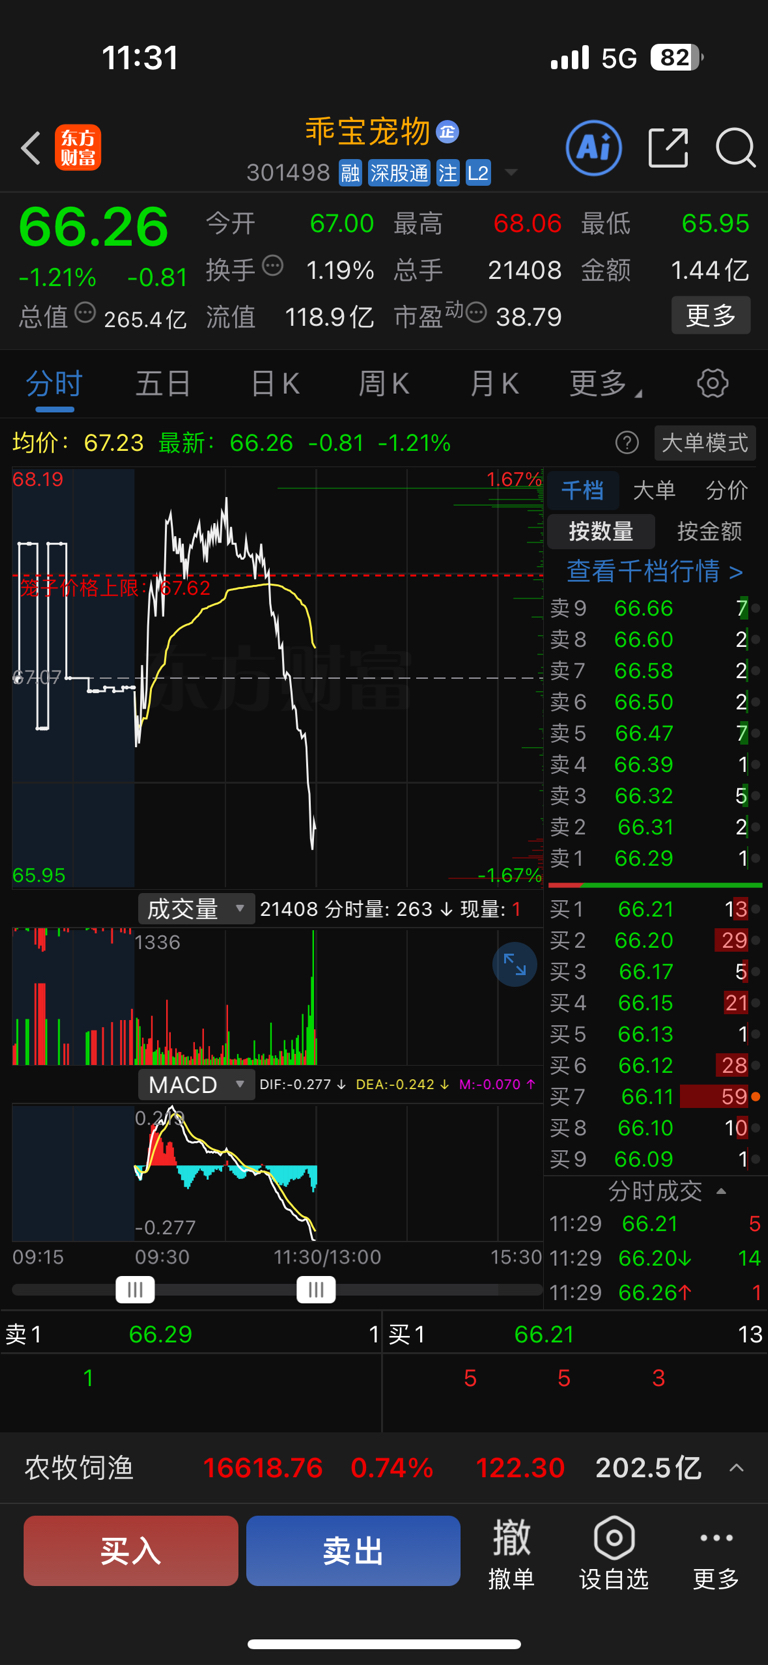
Task: Tap the MACD histogram chart
Action: click(x=278, y=1172)
